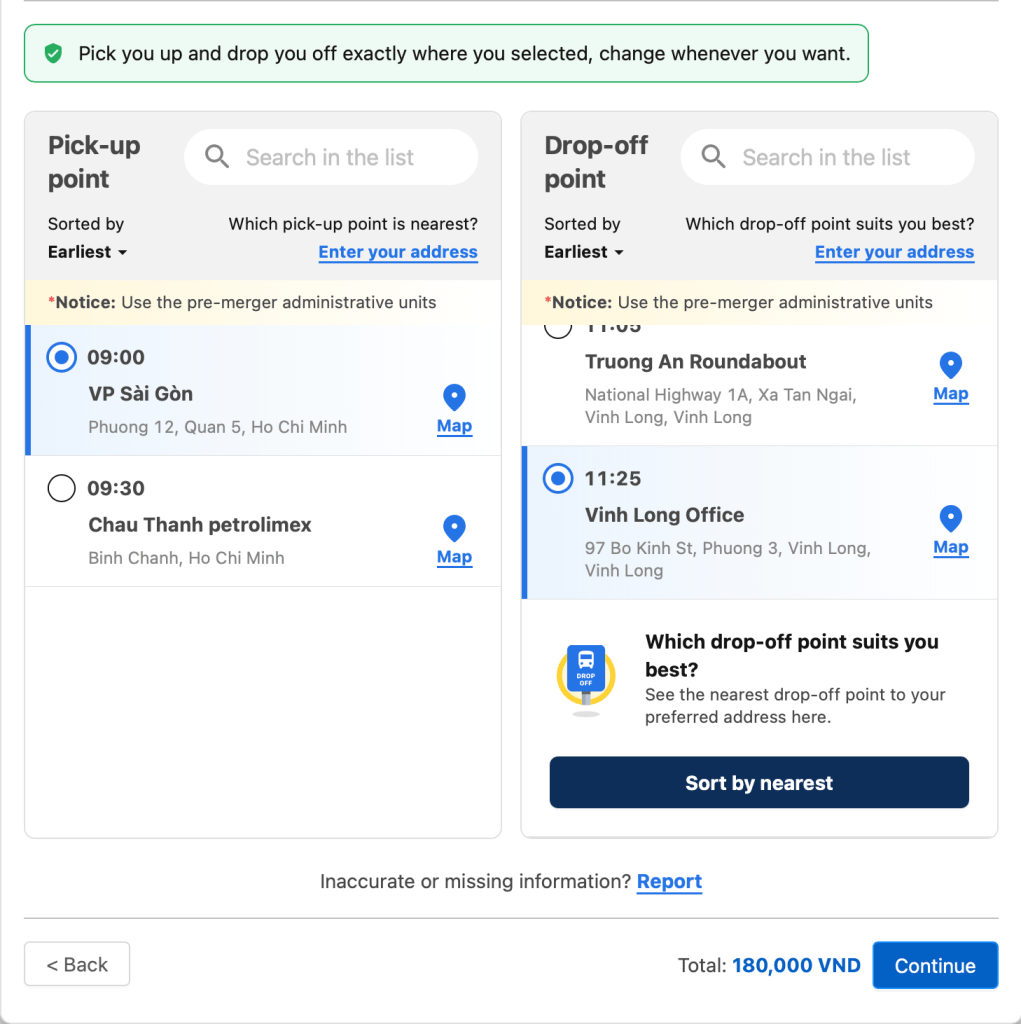This screenshot has width=1021, height=1024.
Task: Click the map pin icon for Chau Thanh petrolimex
Action: (x=454, y=527)
